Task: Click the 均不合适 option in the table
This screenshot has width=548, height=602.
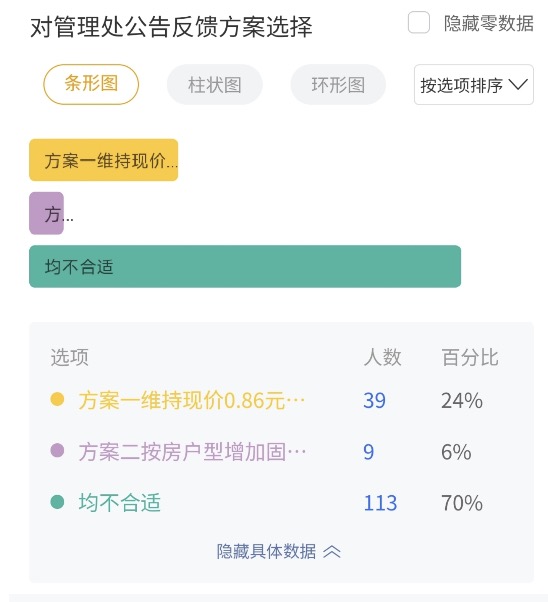Action: [x=119, y=503]
